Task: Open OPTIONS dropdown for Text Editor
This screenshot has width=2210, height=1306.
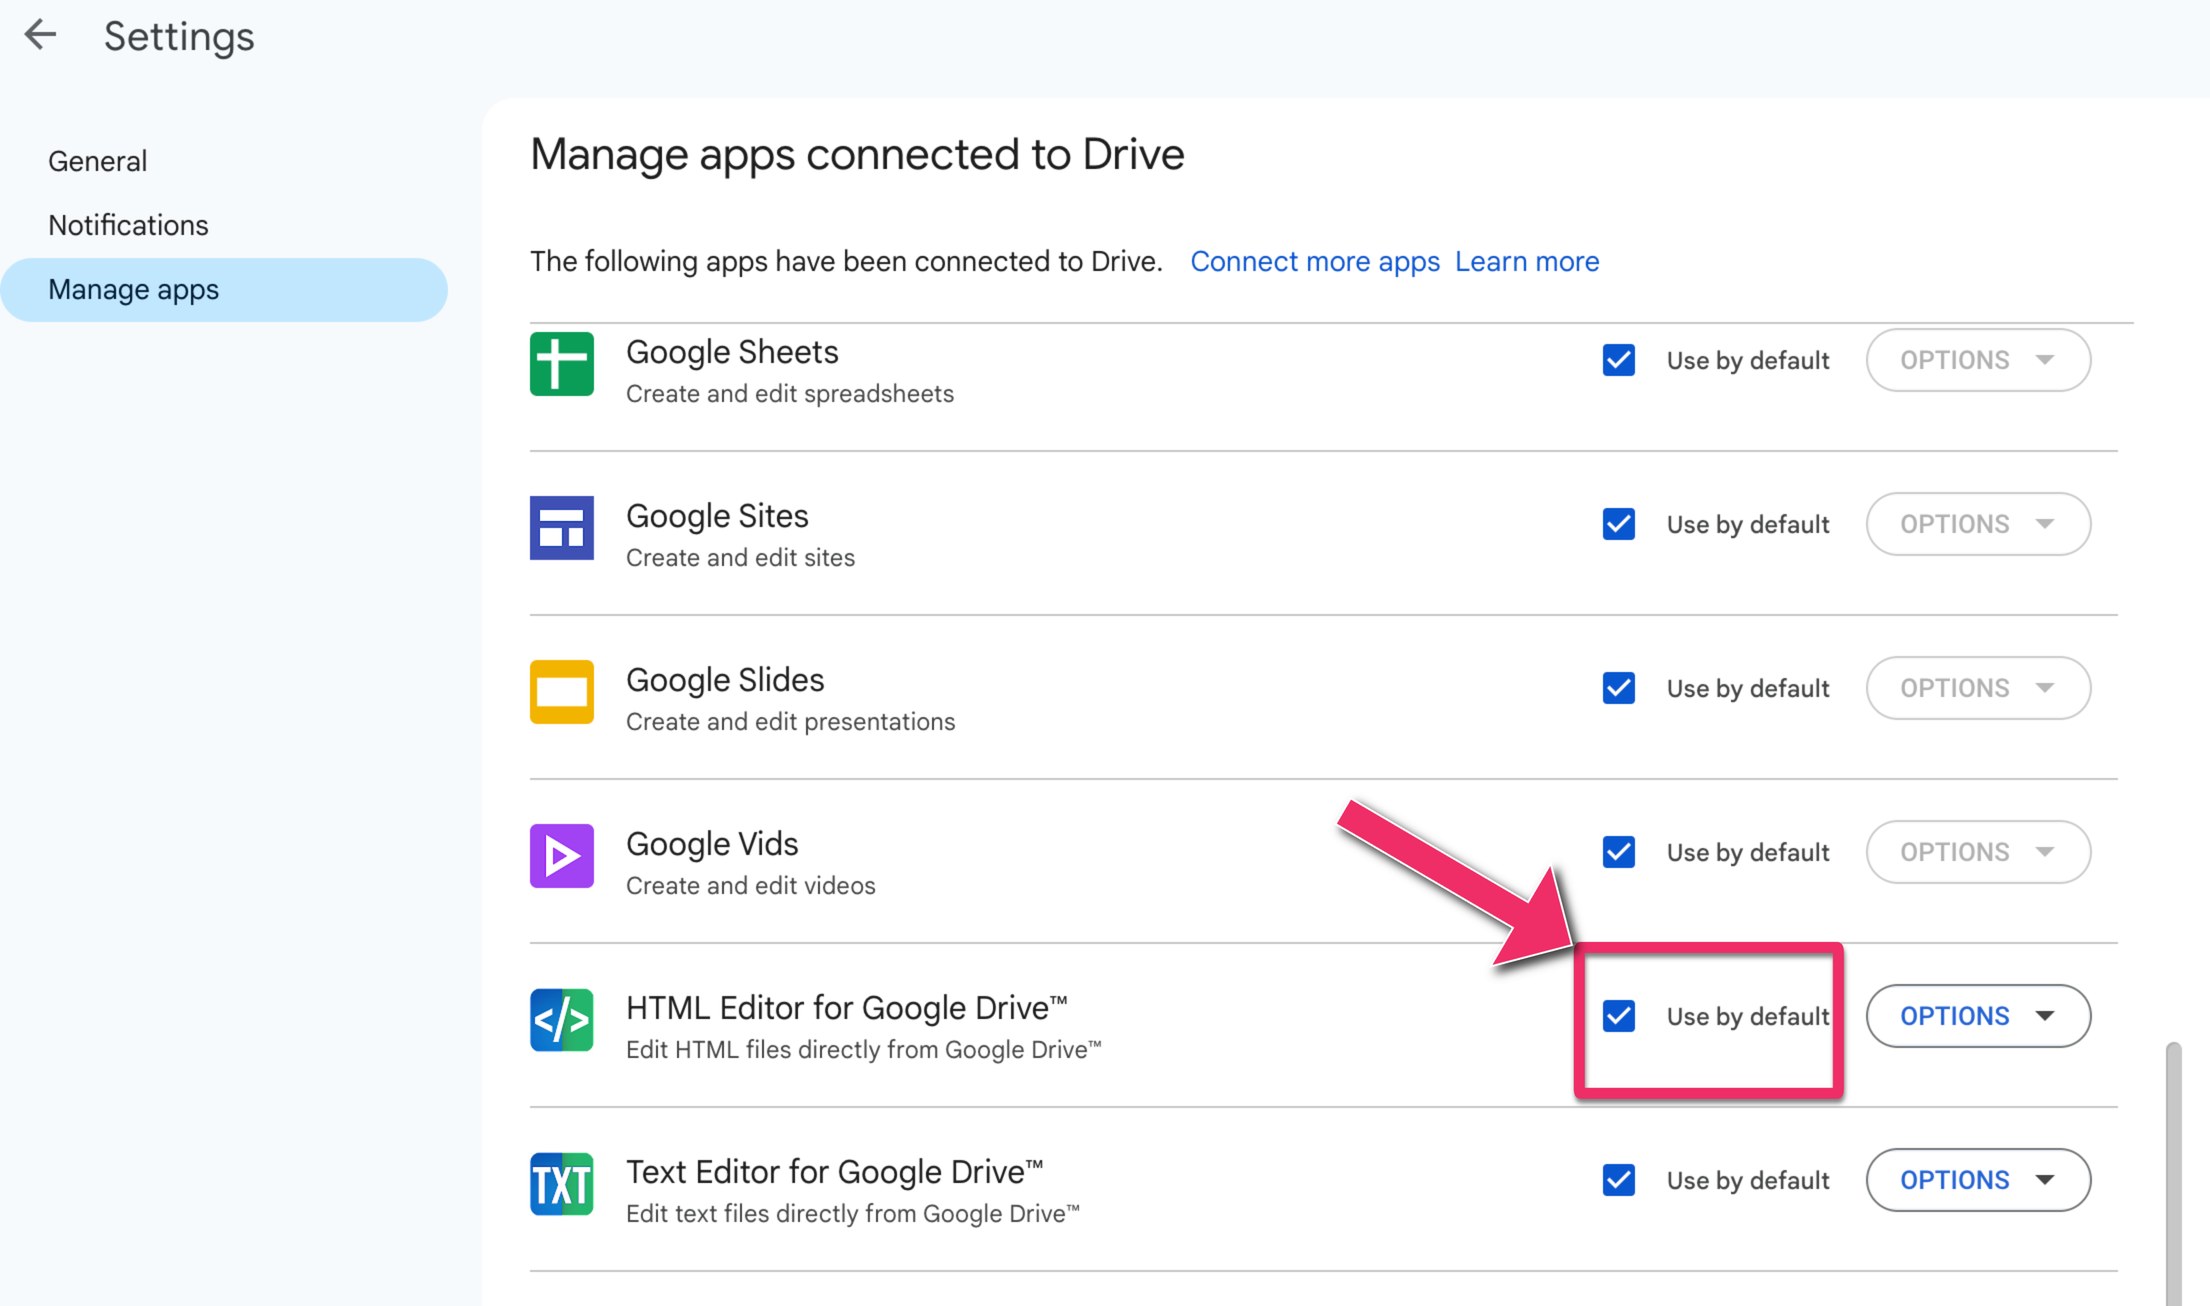Action: tap(1978, 1180)
